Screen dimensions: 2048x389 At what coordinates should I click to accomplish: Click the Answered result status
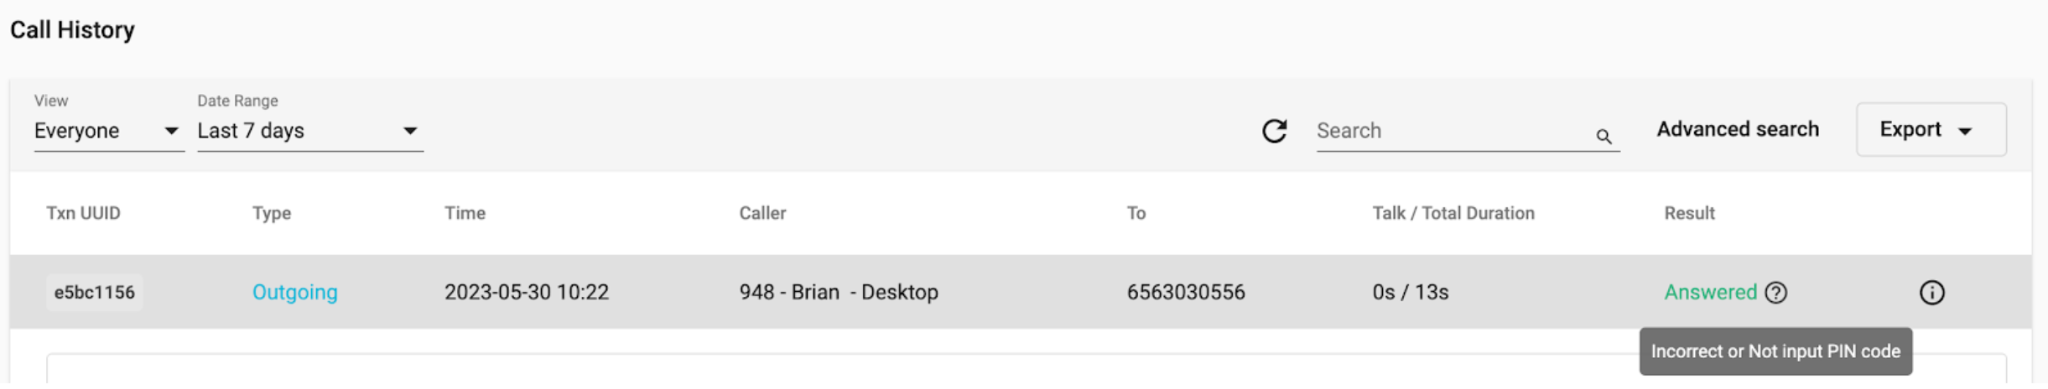[1710, 292]
